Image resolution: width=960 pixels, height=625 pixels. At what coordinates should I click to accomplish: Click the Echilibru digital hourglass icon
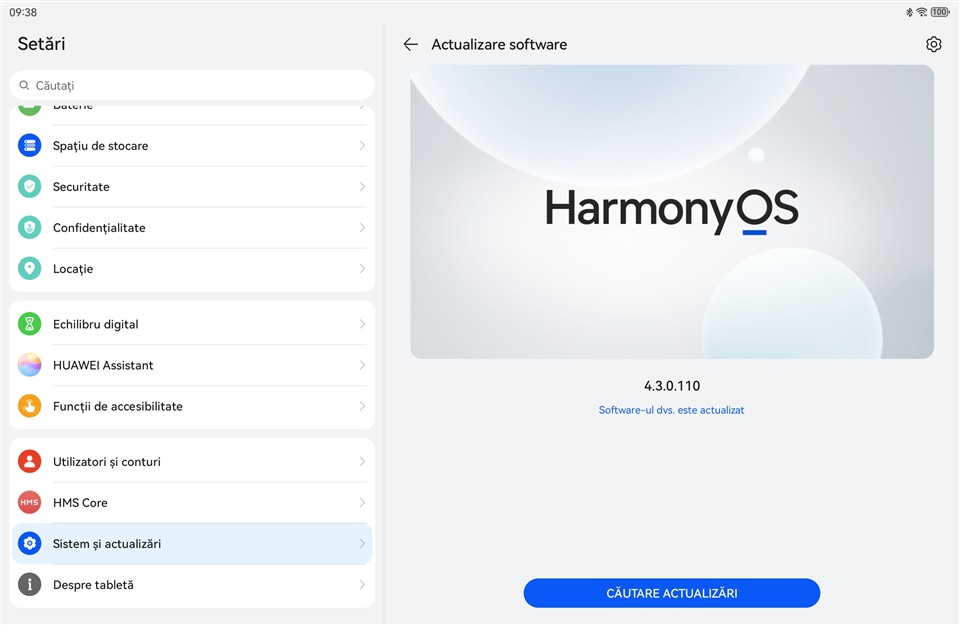click(30, 324)
